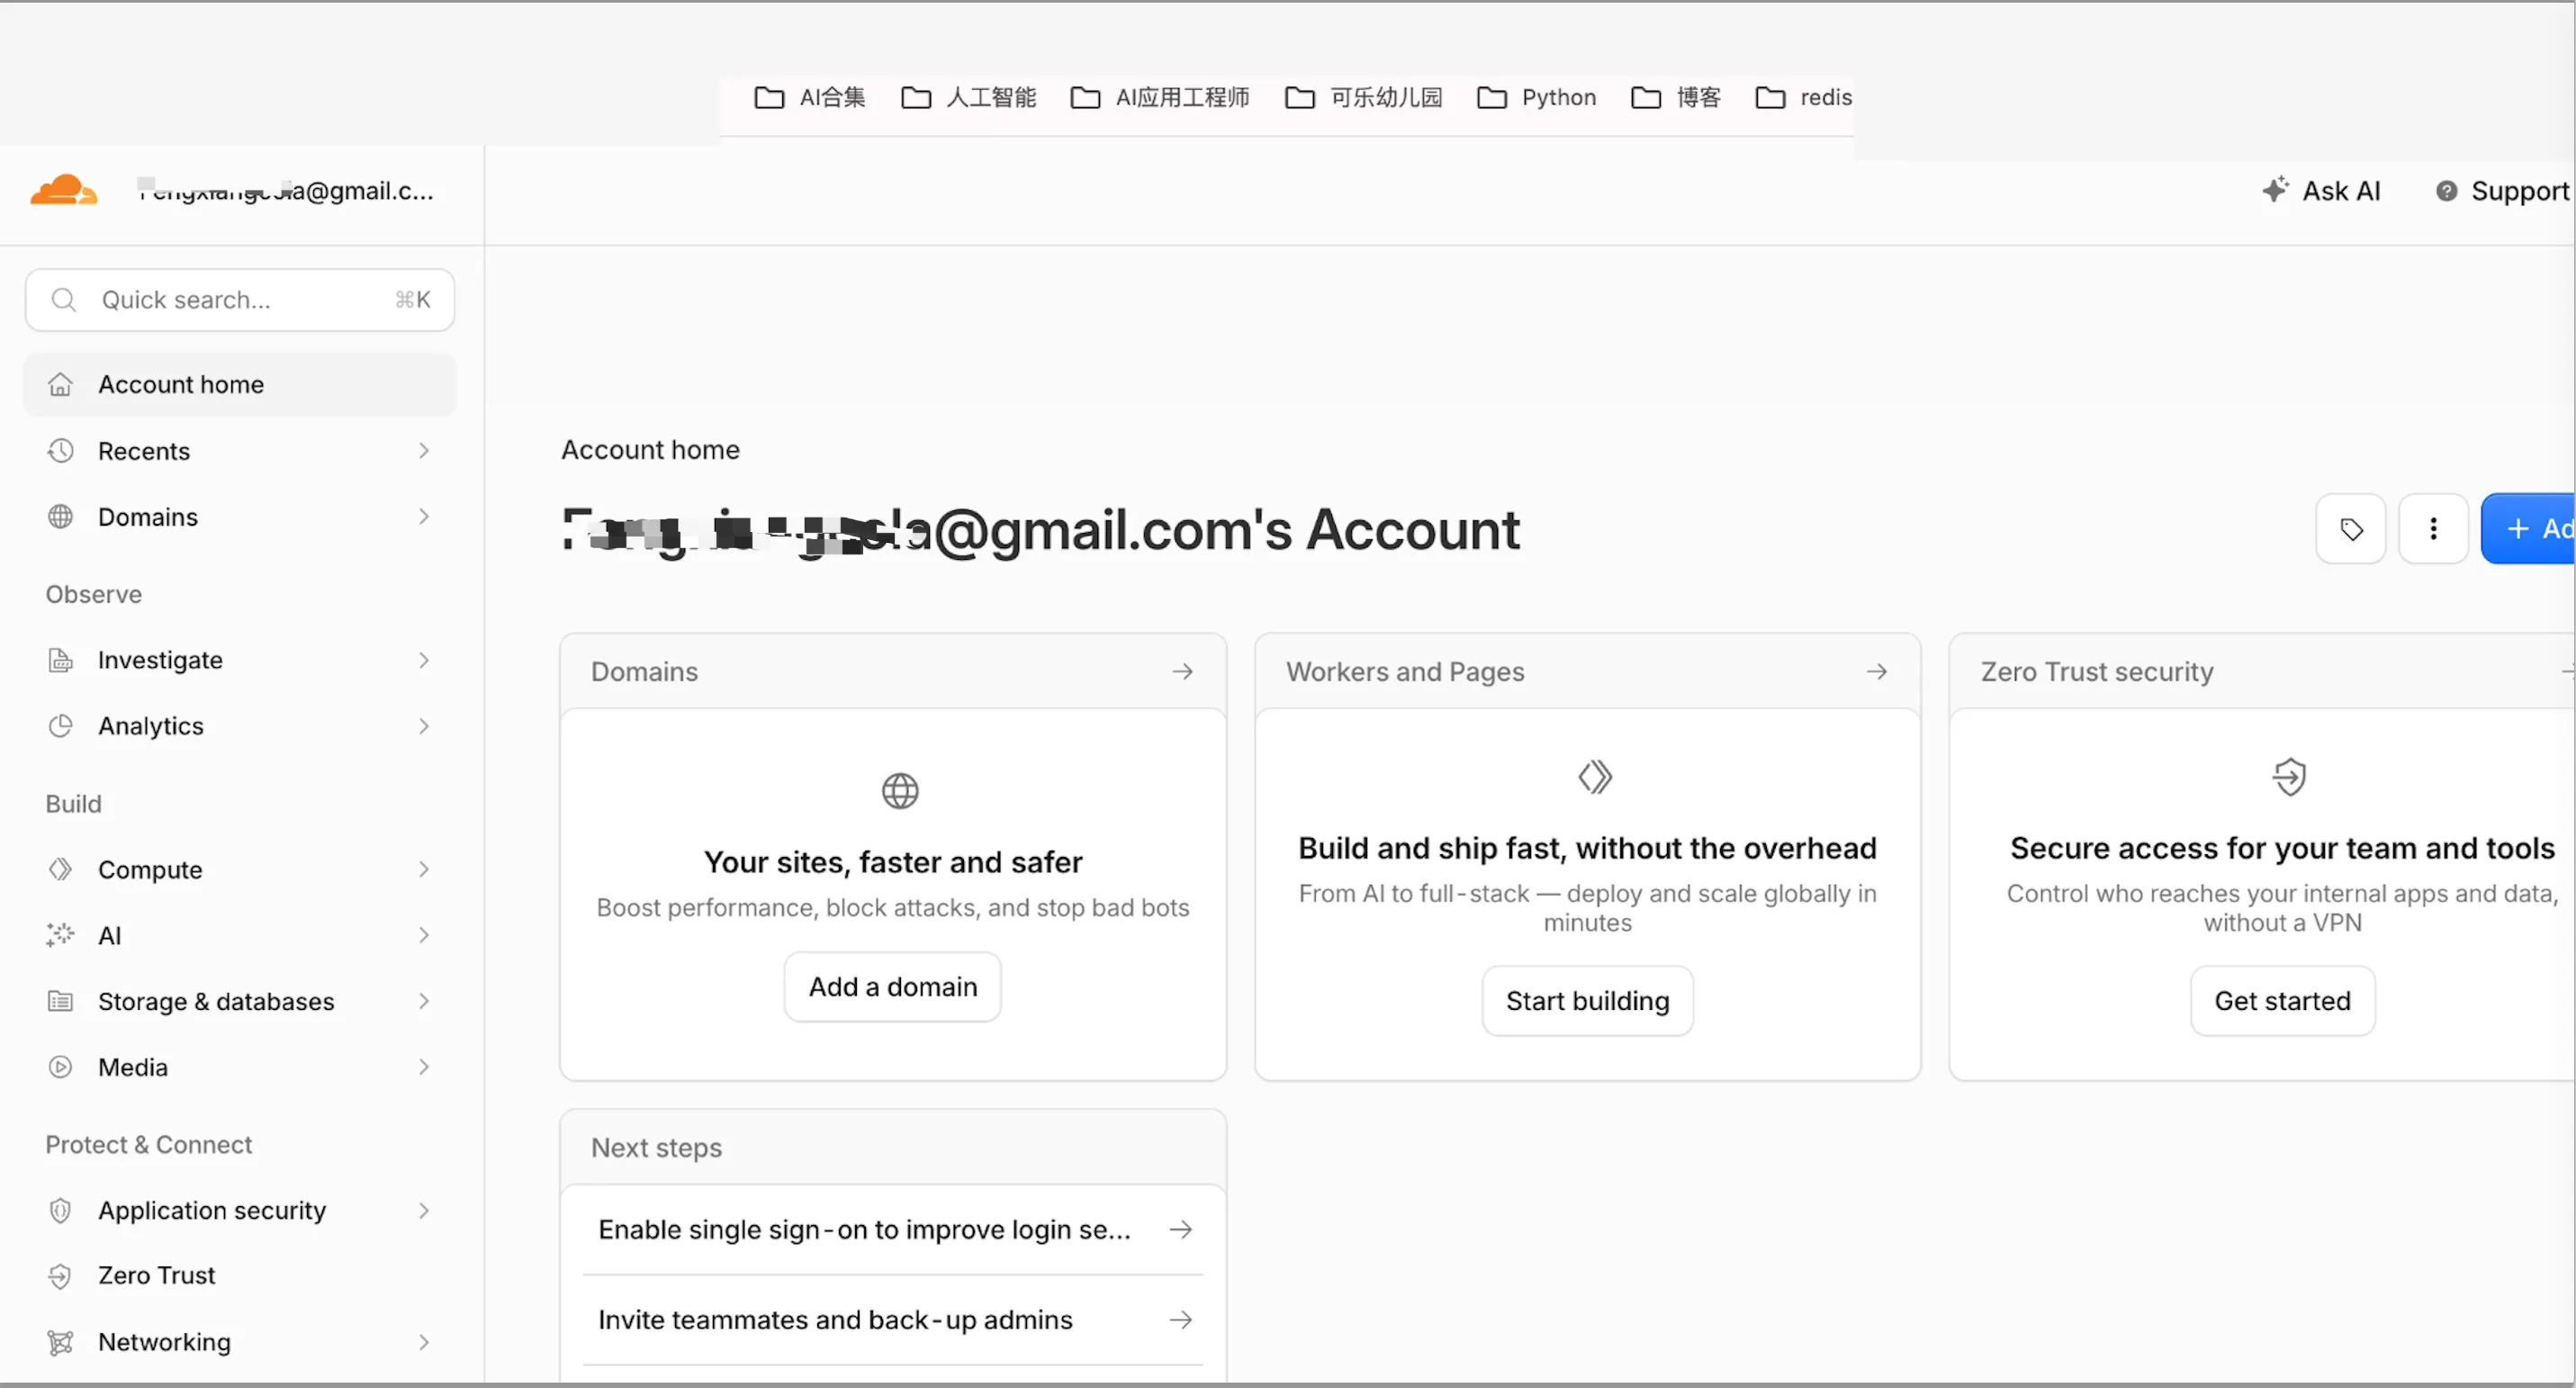The image size is (2576, 1388).
Task: Open the Python bookmark folder
Action: pos(1537,97)
